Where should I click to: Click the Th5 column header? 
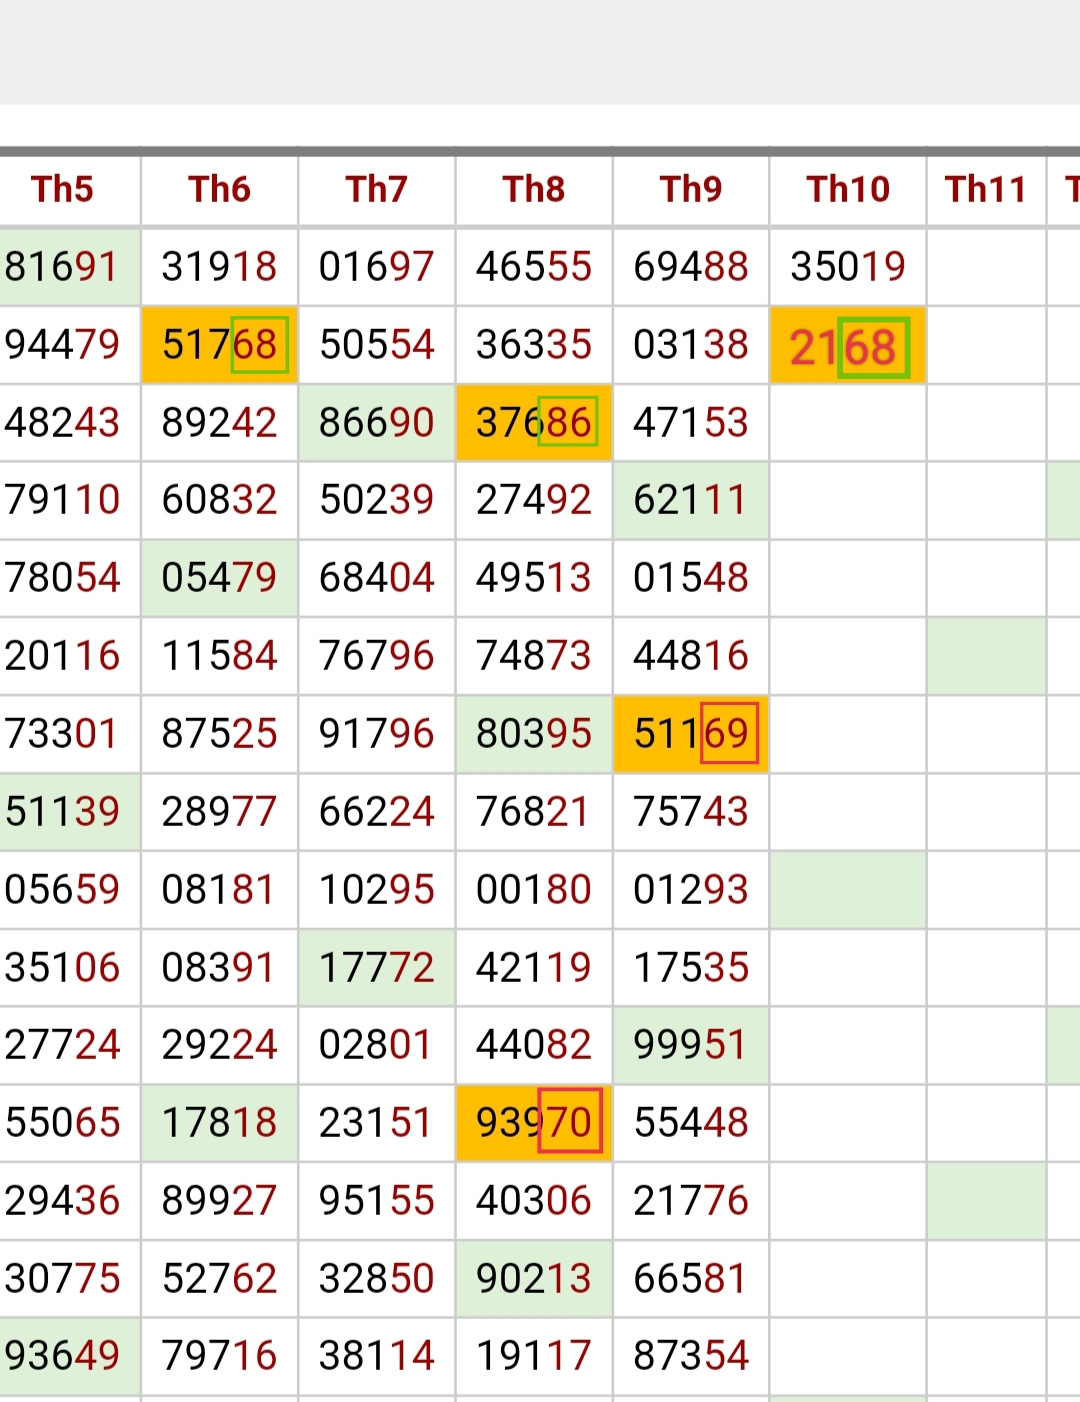click(62, 189)
